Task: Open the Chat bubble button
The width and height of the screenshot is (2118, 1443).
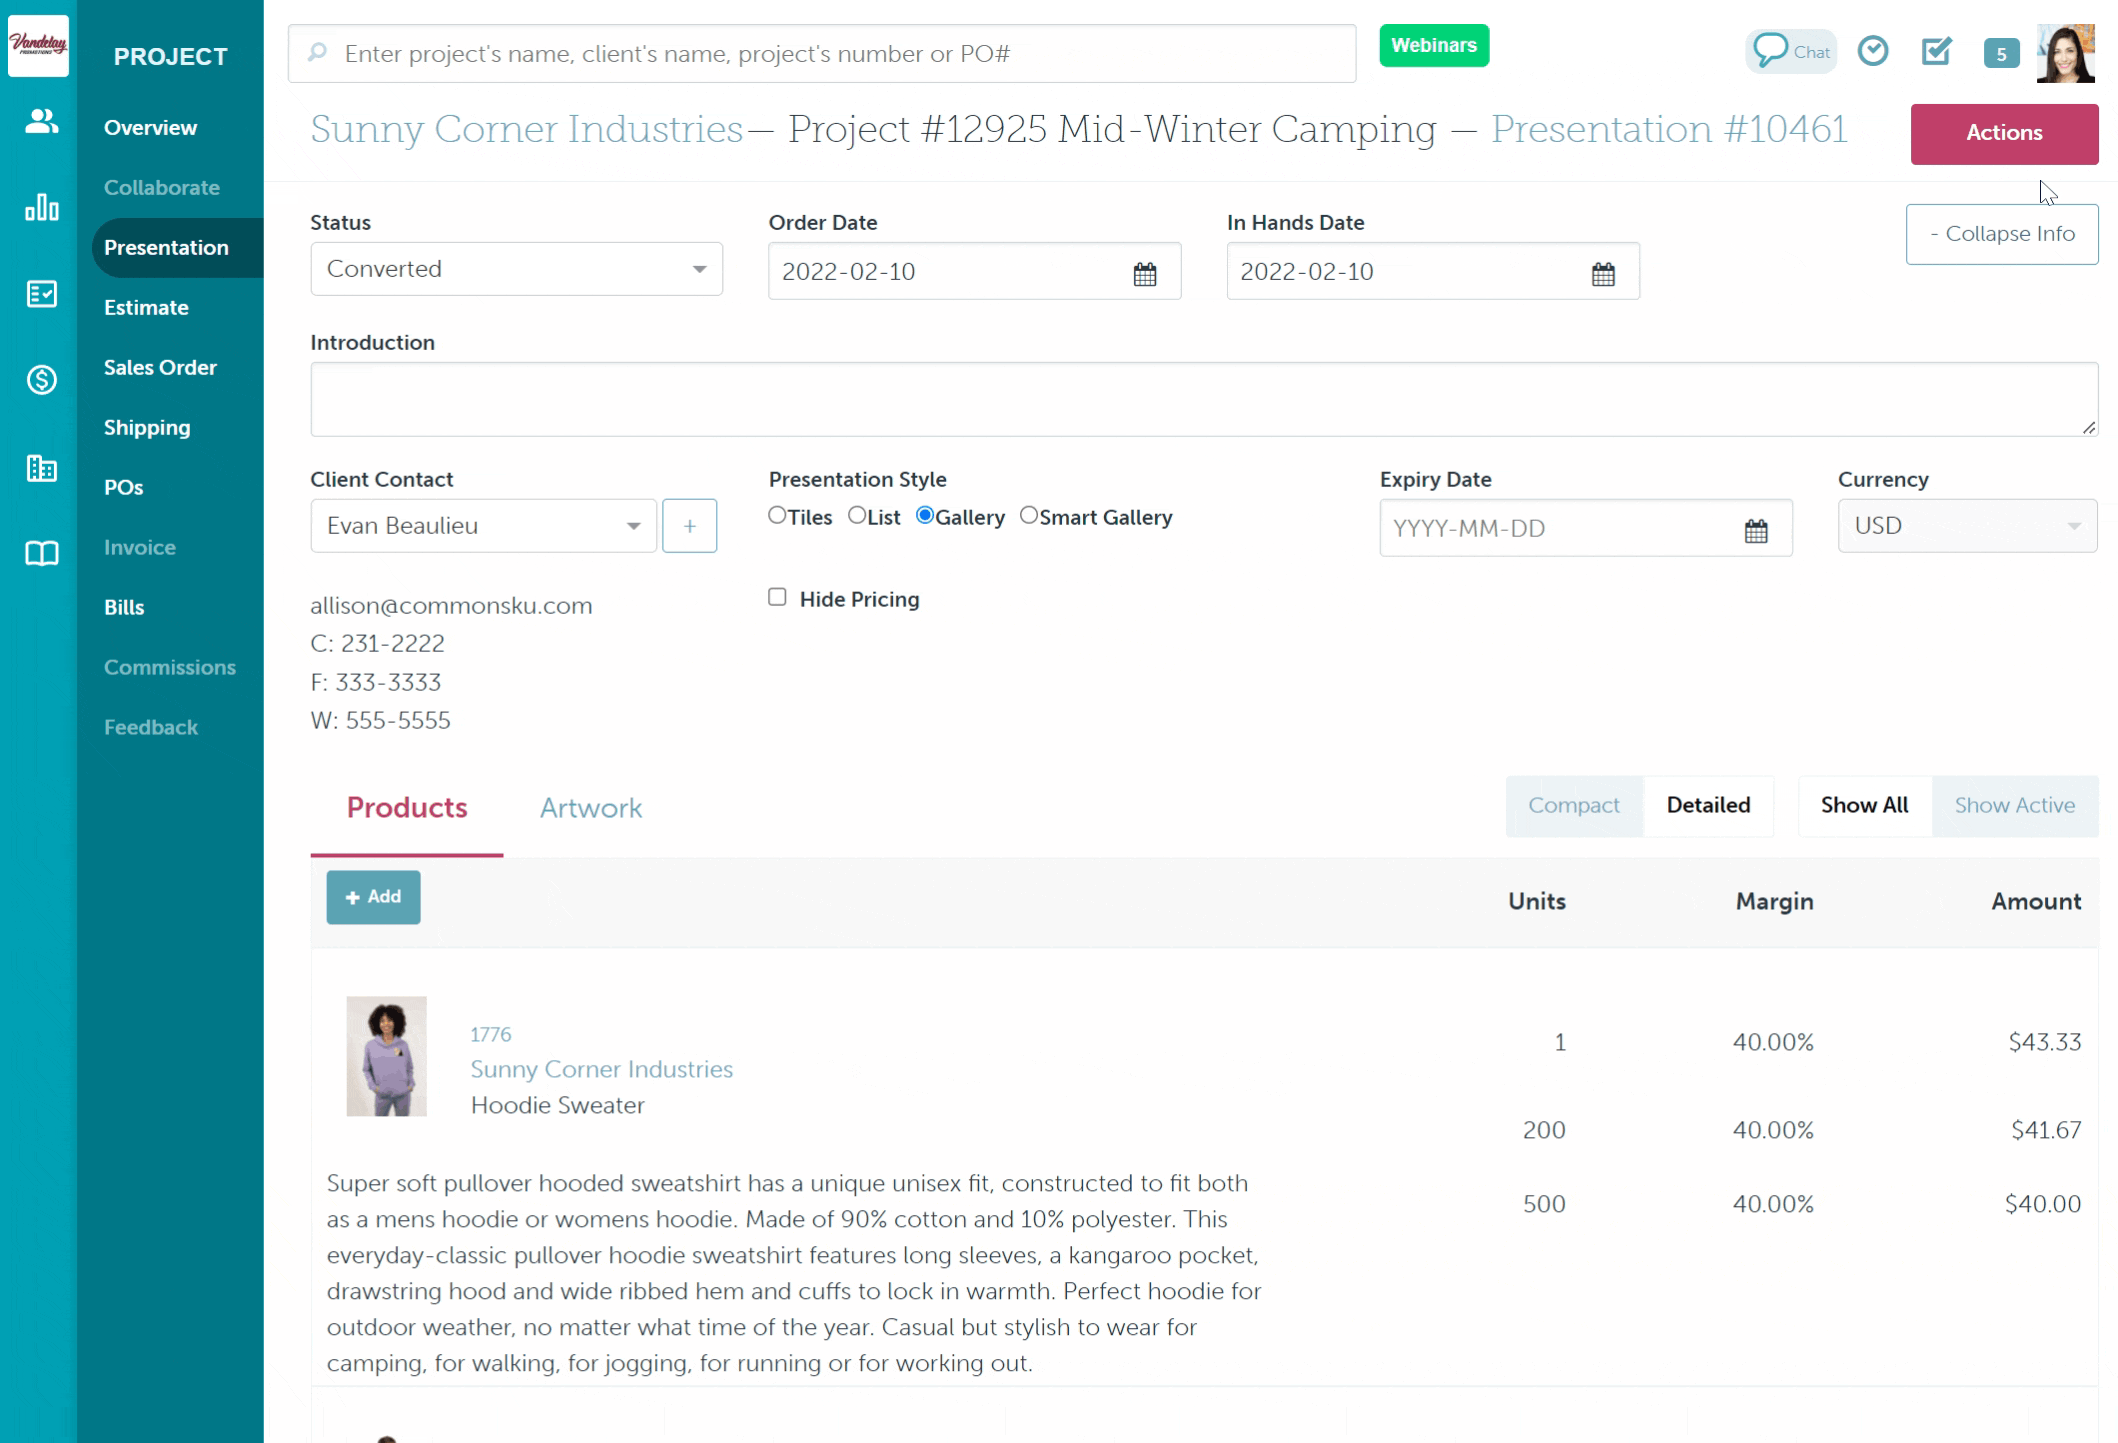Action: click(1791, 51)
